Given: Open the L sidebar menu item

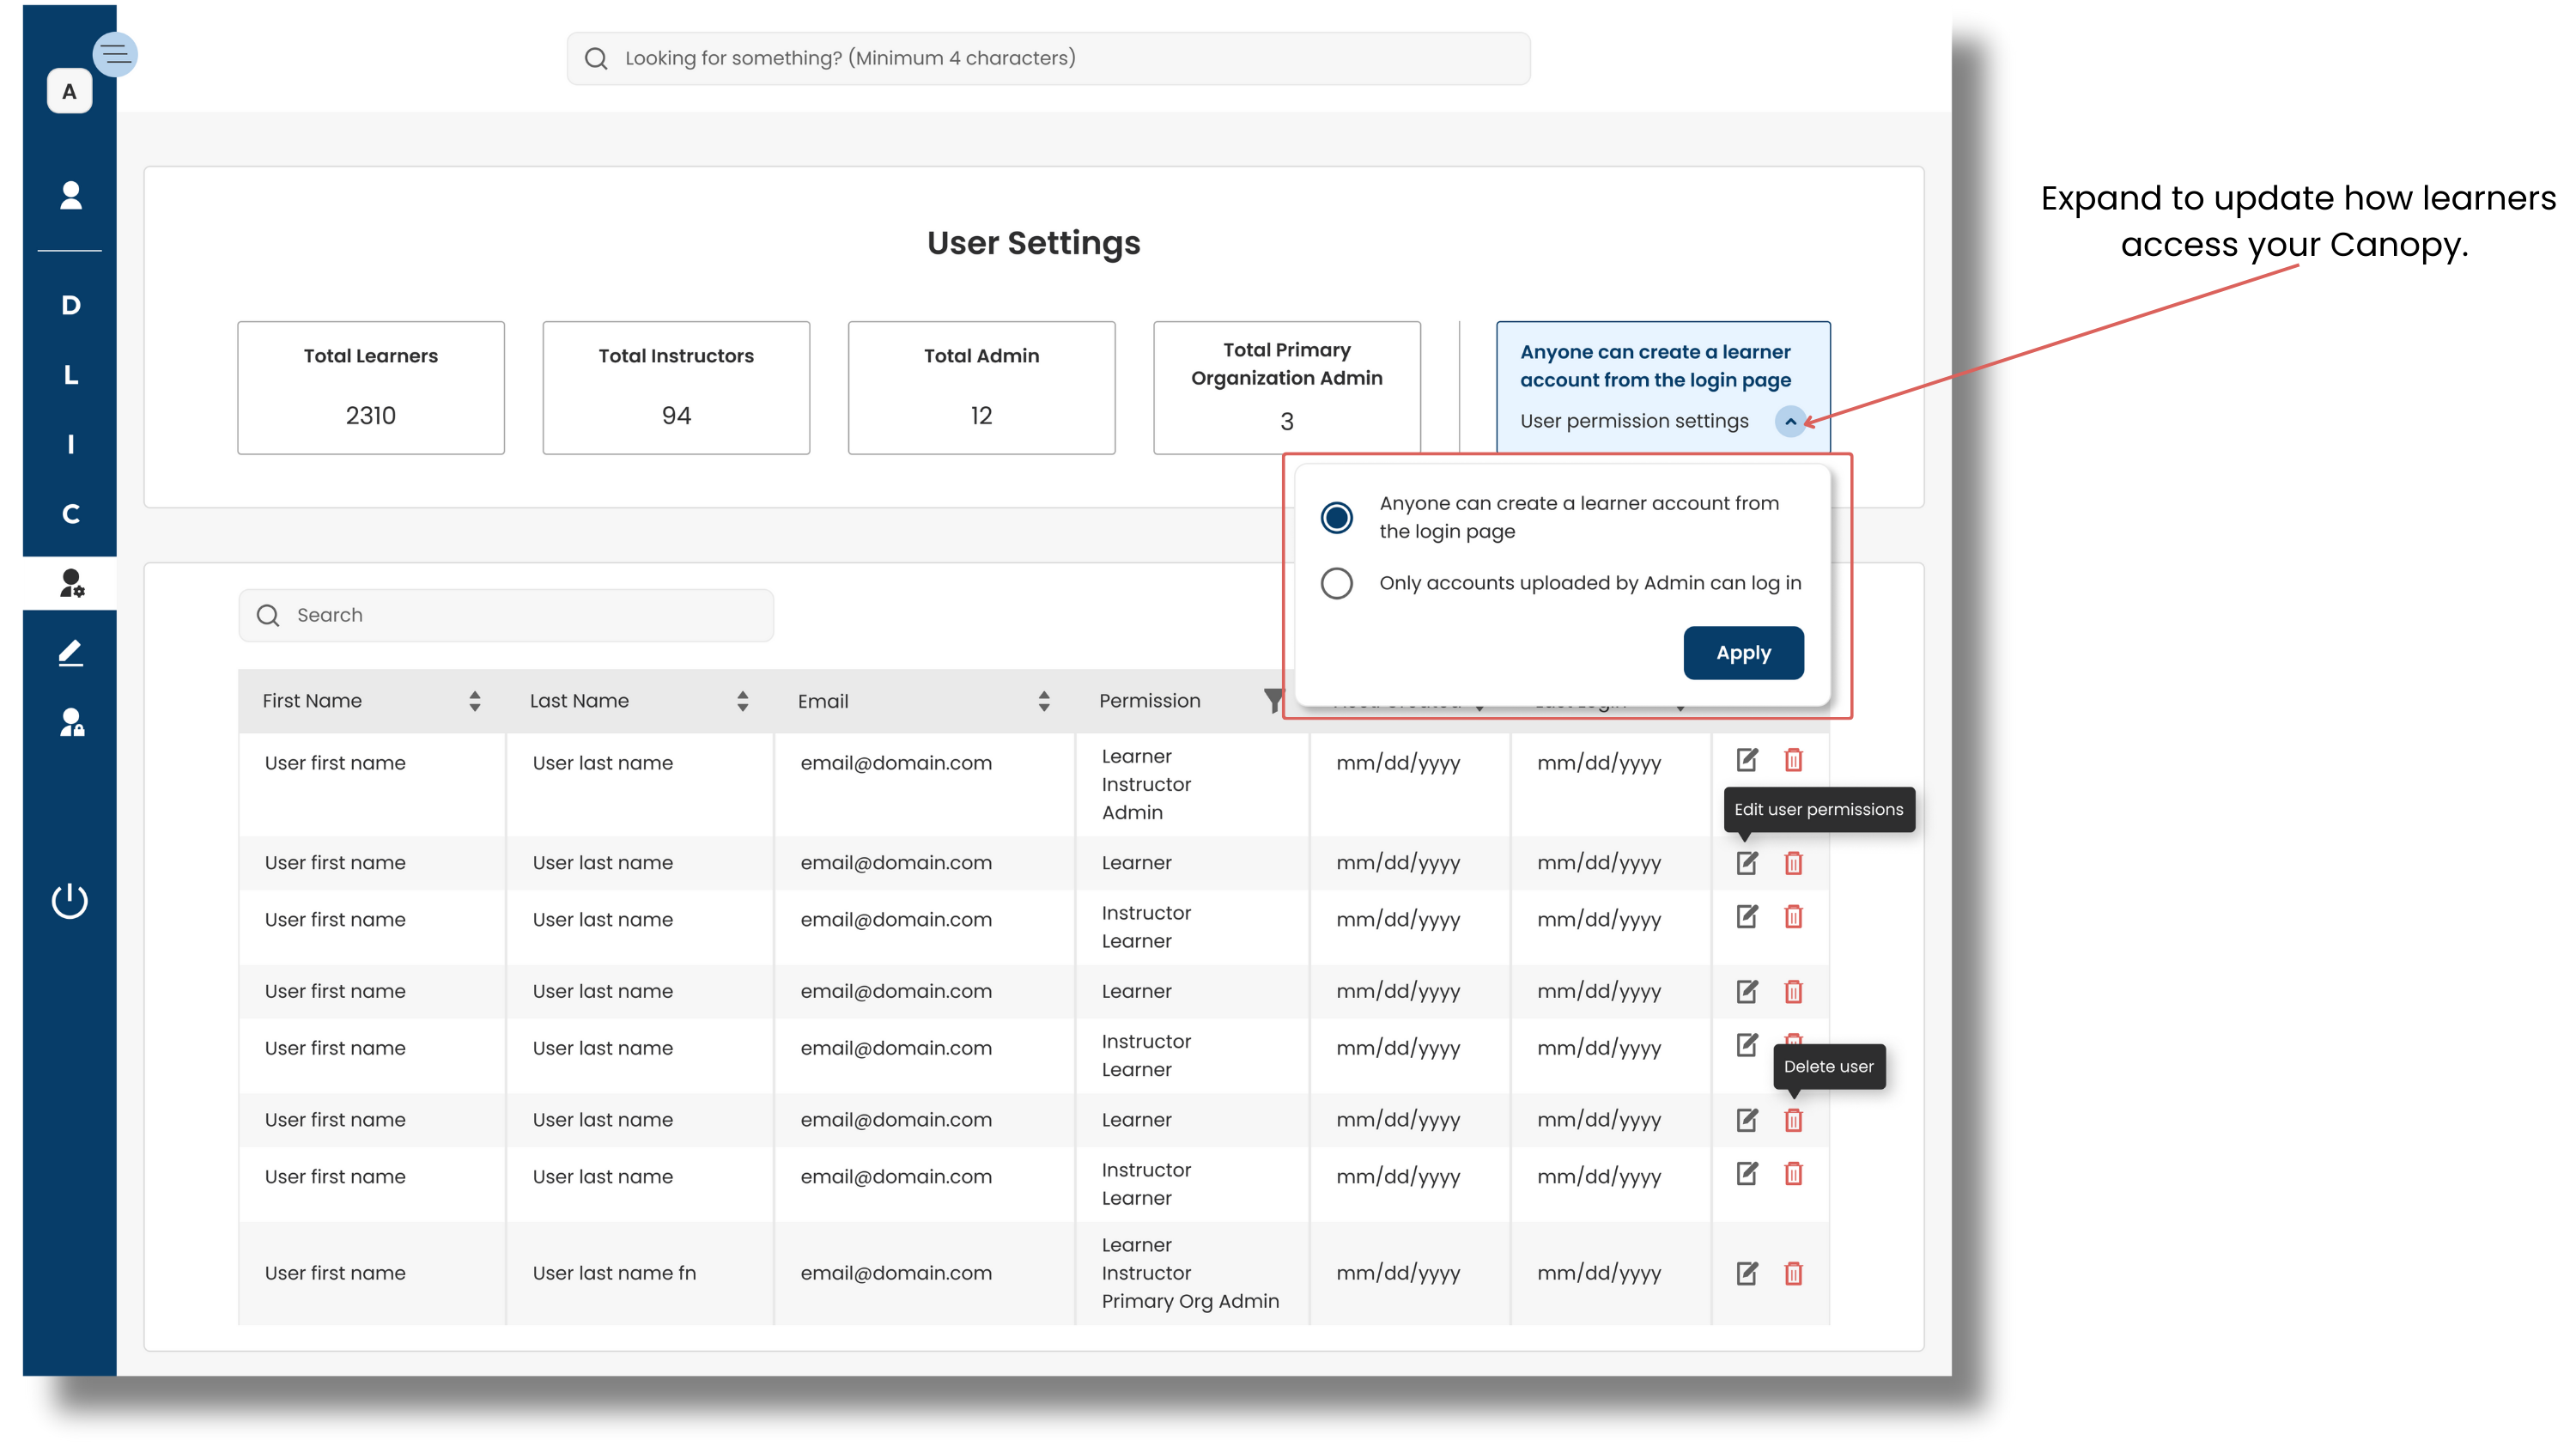Looking at the screenshot, I should 70,375.
